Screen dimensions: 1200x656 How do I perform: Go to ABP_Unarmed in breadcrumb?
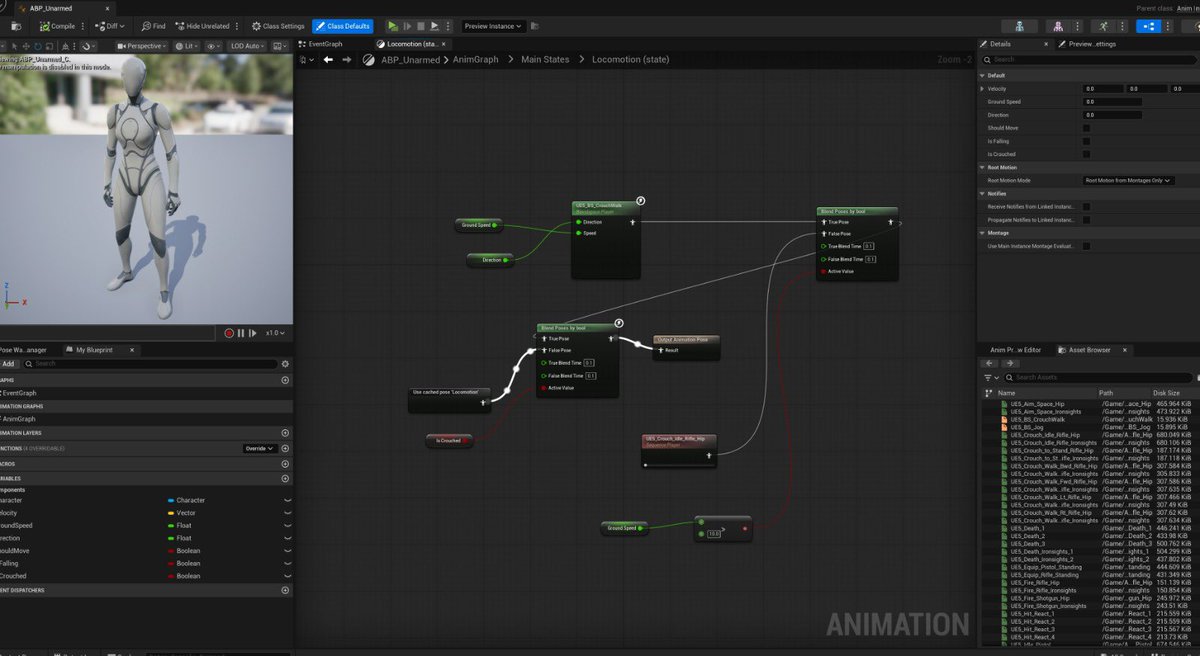[x=412, y=60]
